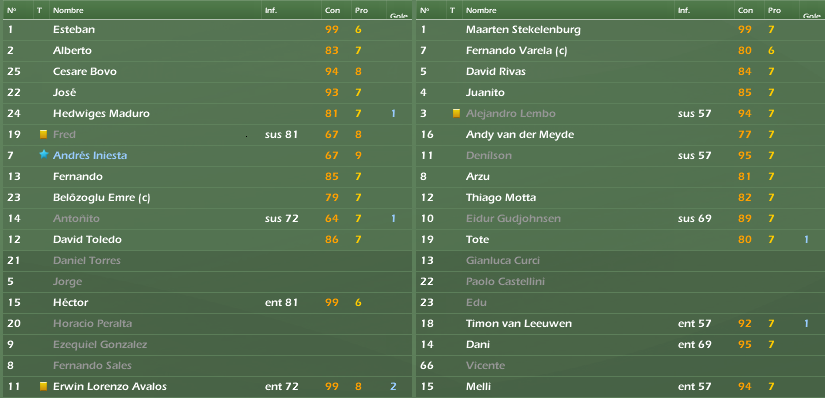This screenshot has height=398, width=825.
Task: Click the blue star beside Andrés Iniesta
Action: [44, 155]
